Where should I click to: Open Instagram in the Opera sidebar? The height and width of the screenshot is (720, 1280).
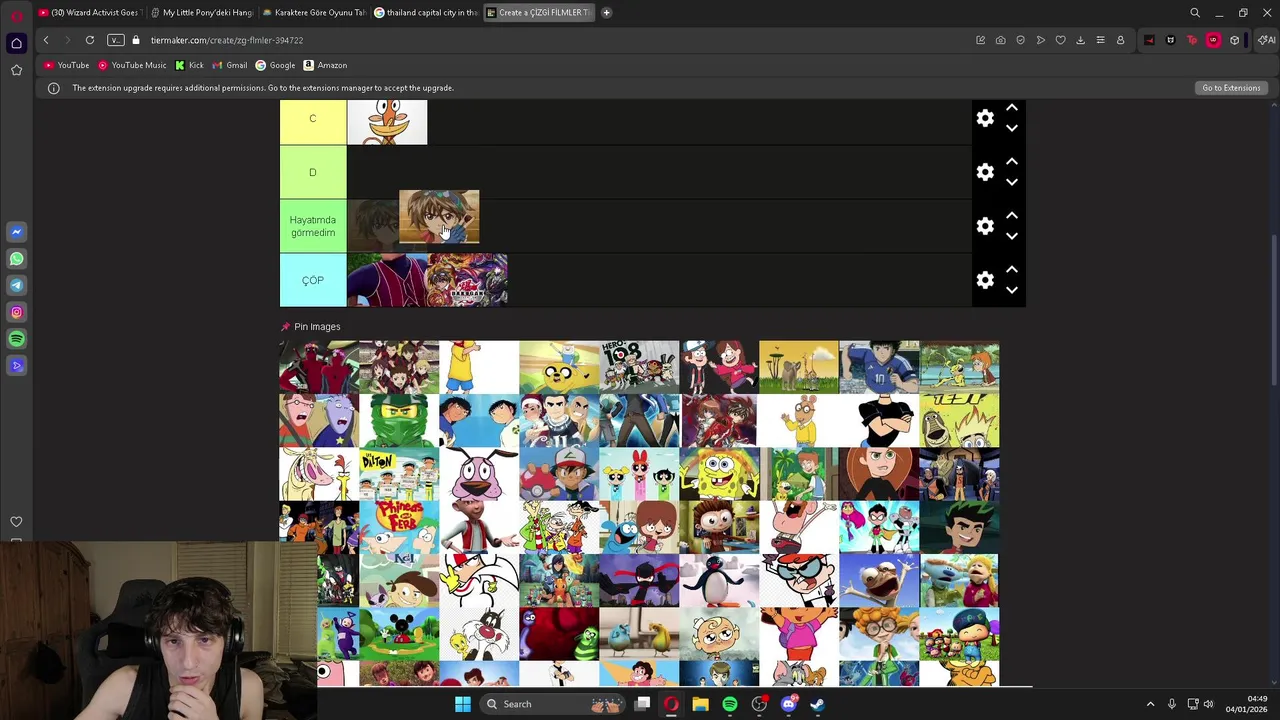pos(16,312)
